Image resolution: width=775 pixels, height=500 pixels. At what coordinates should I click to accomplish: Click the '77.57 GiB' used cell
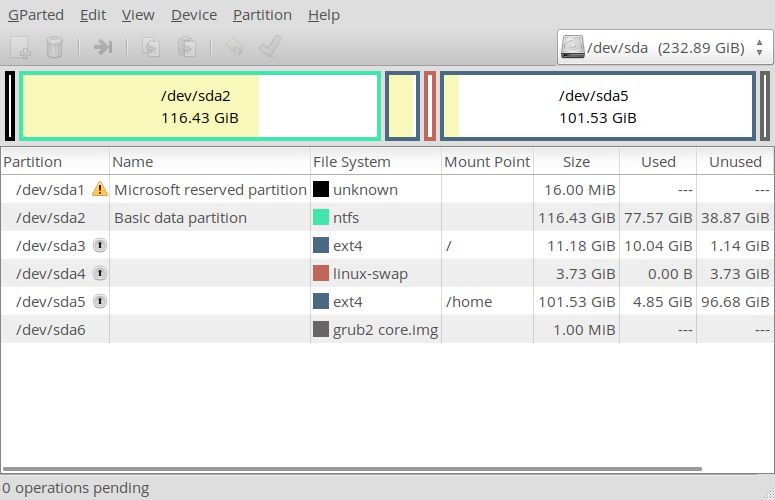coord(658,218)
